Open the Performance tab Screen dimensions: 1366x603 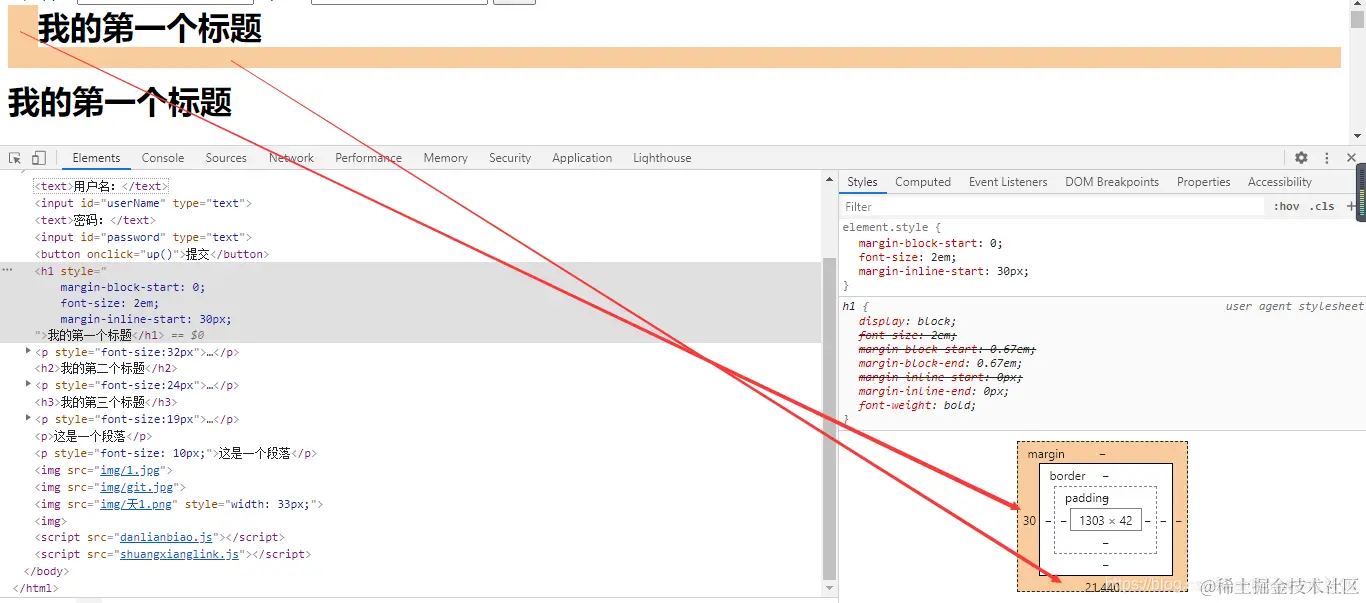click(368, 158)
